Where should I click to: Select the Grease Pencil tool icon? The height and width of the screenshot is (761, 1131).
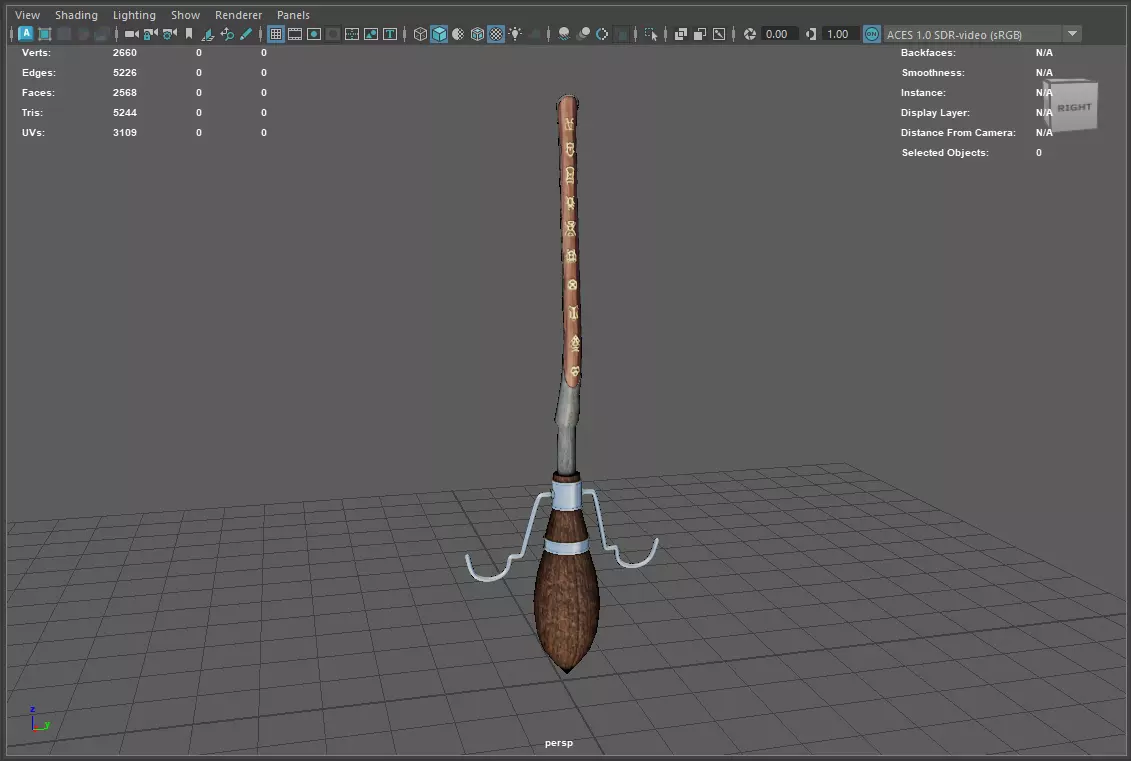click(246, 34)
